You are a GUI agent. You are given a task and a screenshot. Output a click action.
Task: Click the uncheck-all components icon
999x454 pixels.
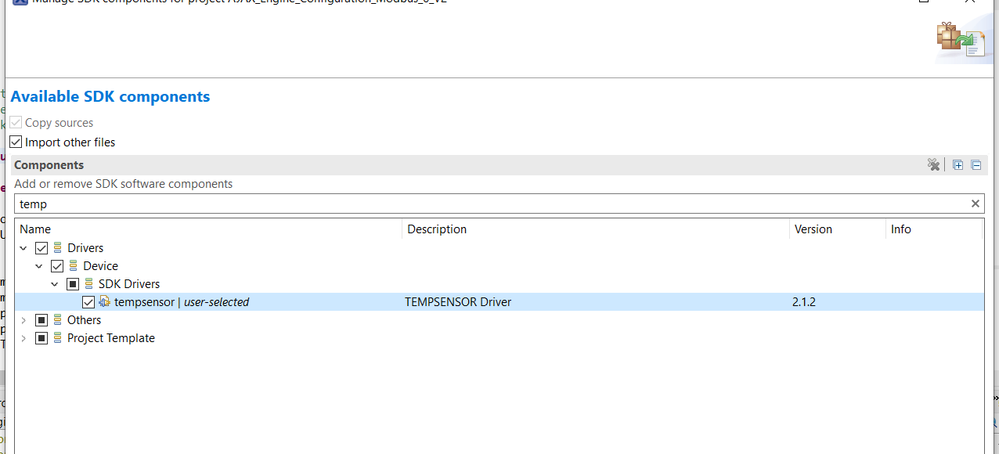(x=933, y=165)
